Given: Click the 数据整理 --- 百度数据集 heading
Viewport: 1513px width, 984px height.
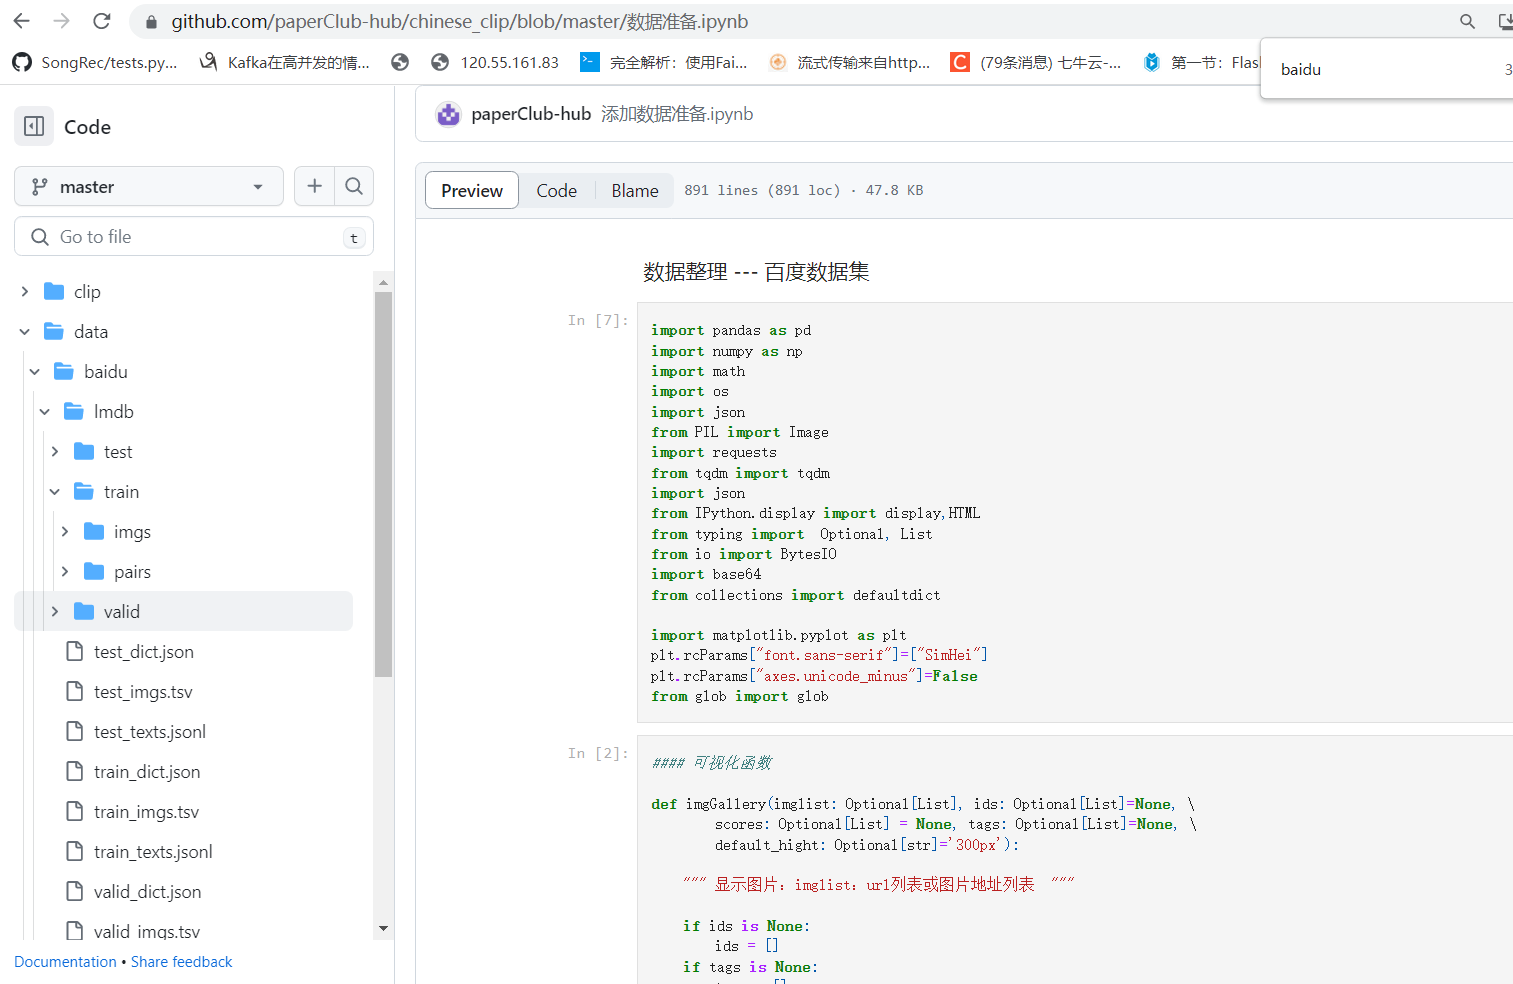Looking at the screenshot, I should point(756,272).
